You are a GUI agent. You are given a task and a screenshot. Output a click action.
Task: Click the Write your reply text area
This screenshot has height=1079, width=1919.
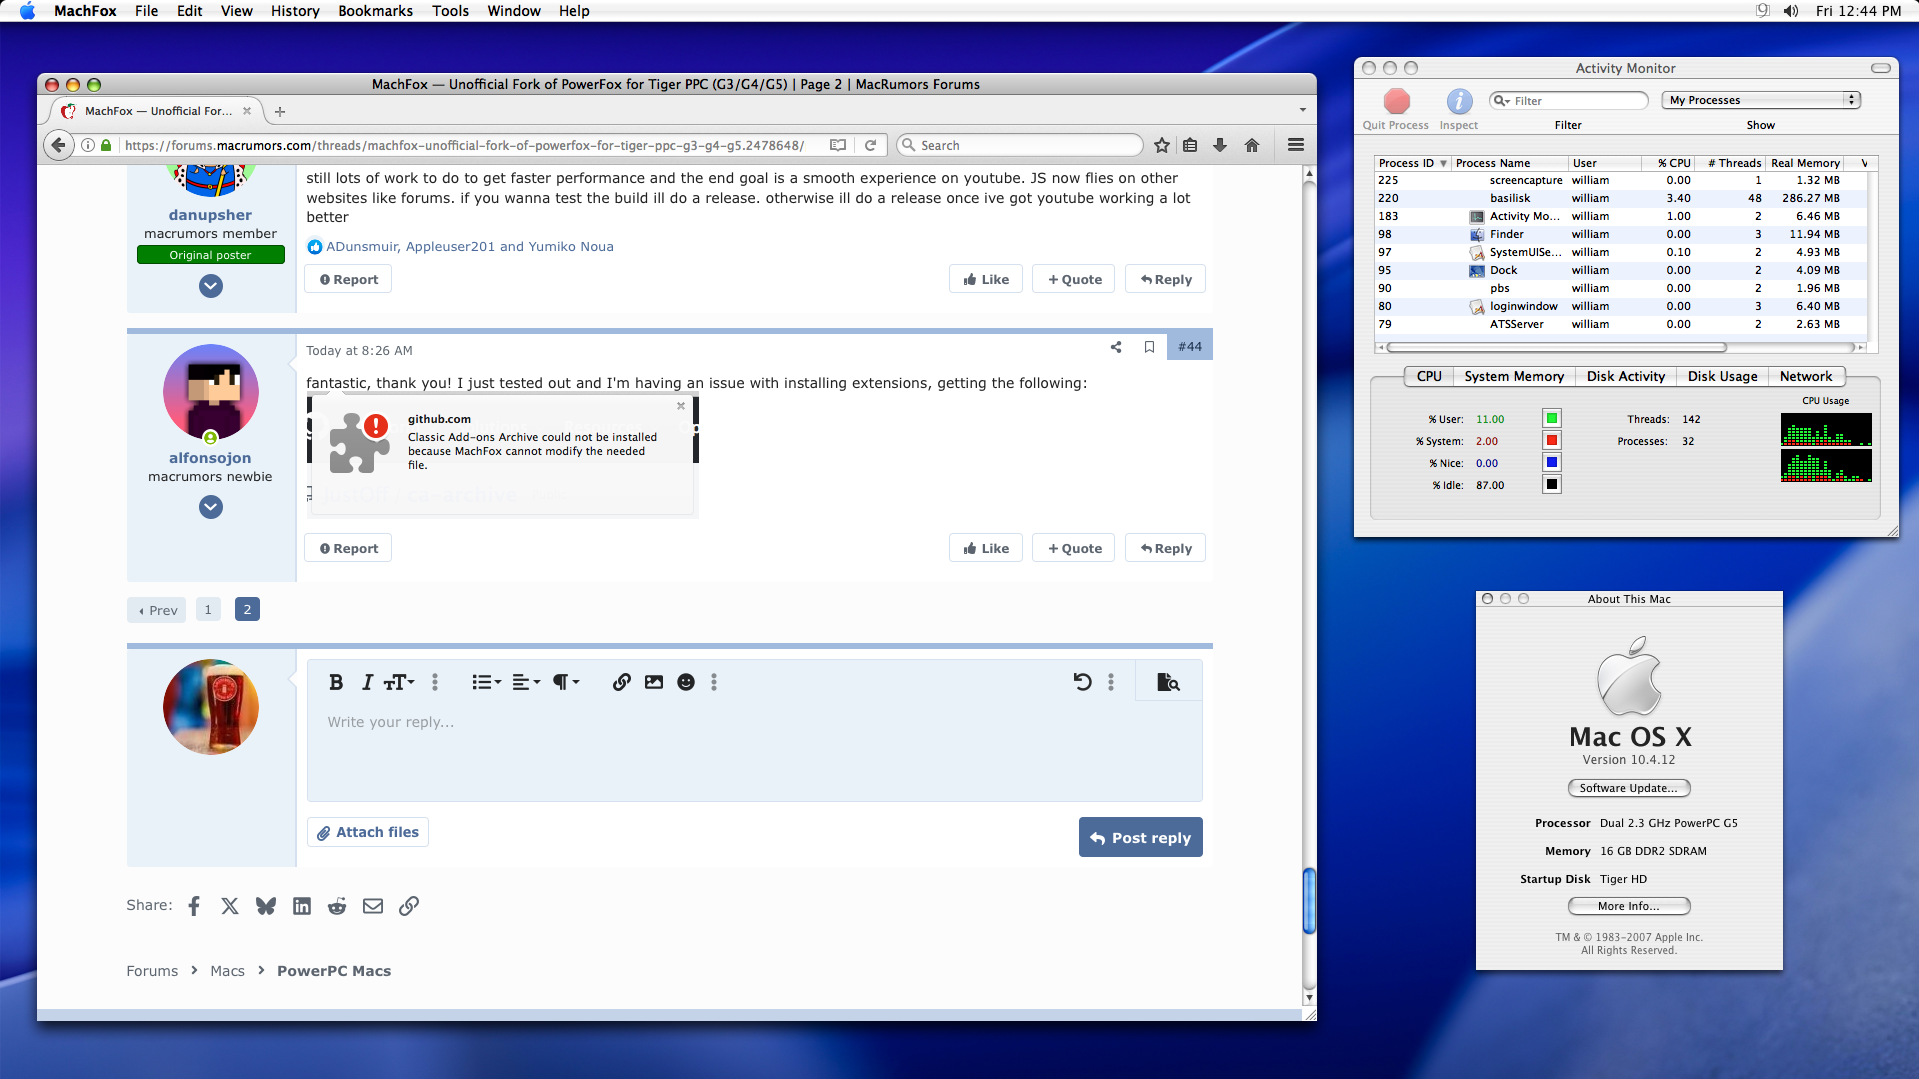(754, 751)
